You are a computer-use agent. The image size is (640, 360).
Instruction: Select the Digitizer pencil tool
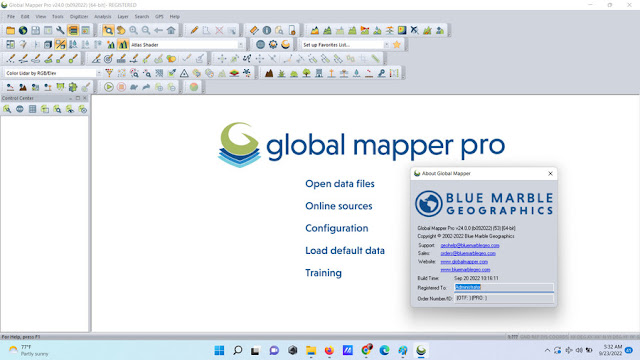coord(194,30)
